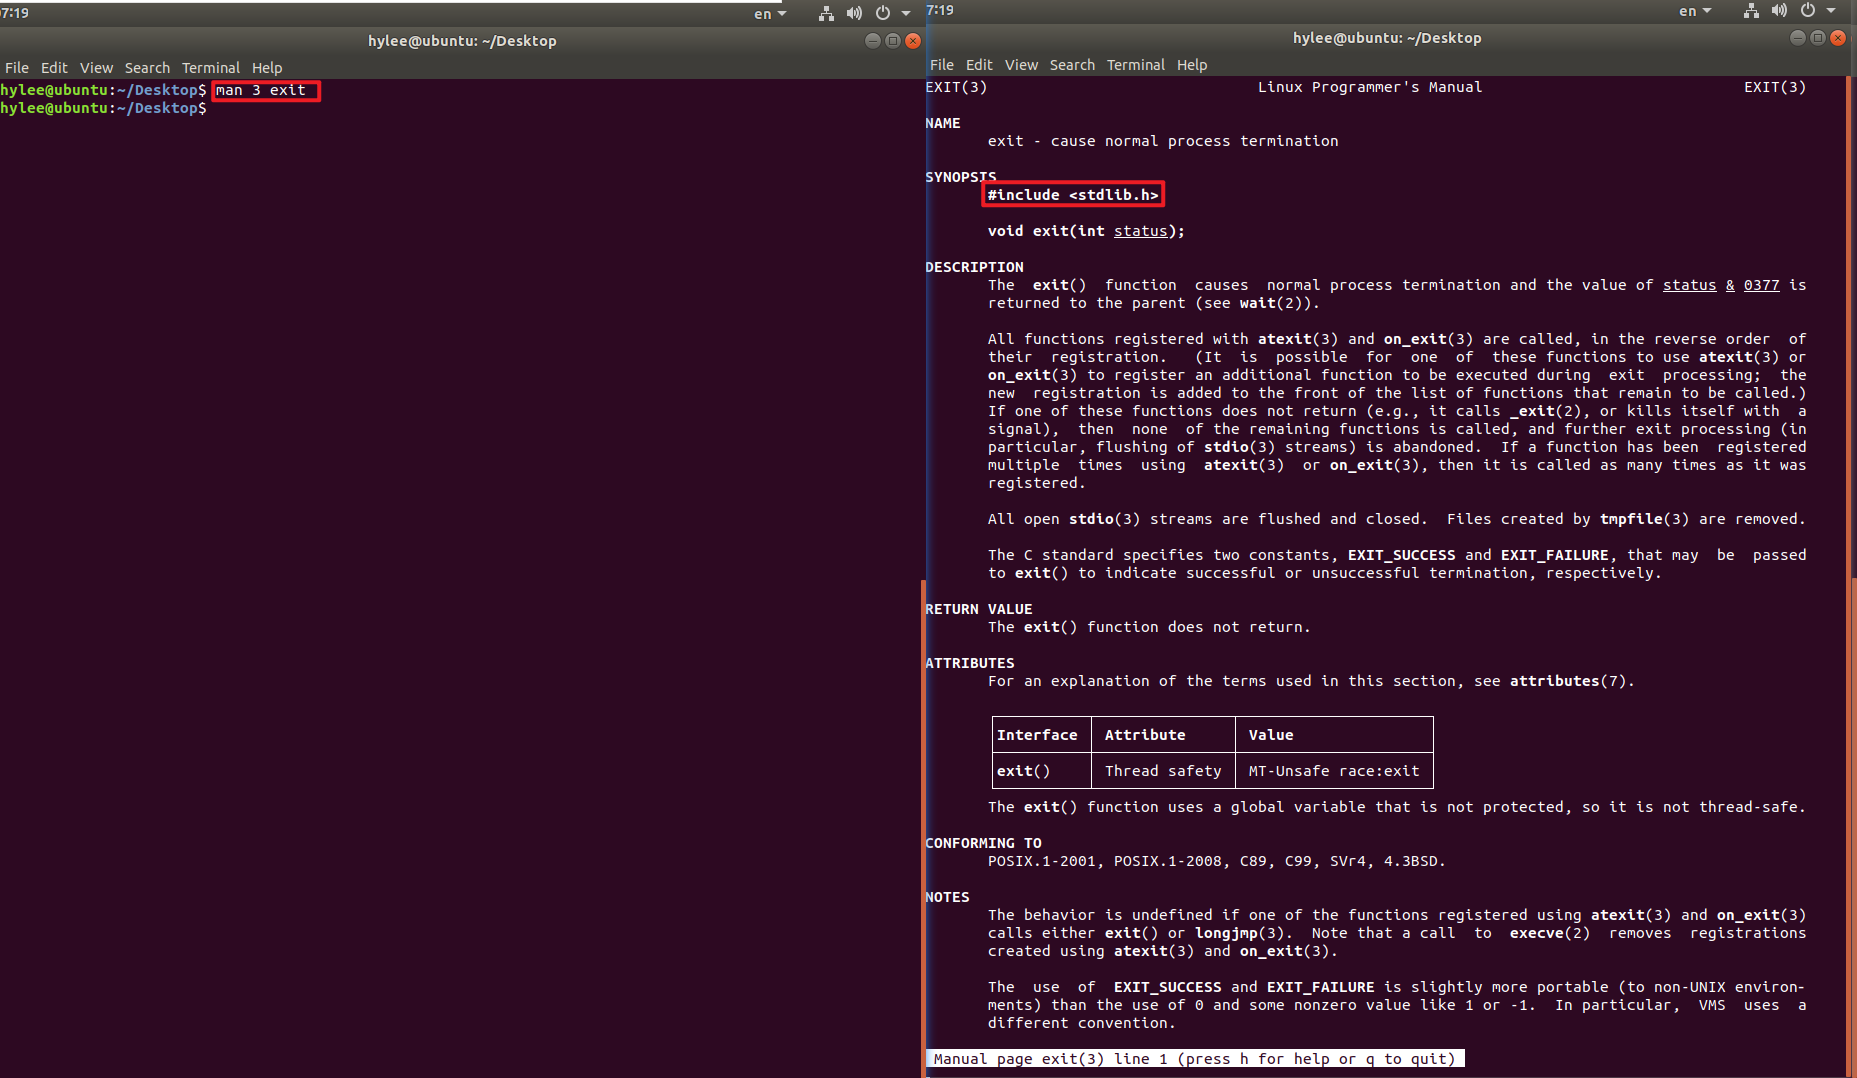The image size is (1857, 1078).
Task: Click network icon in right top bar
Action: coord(1751,11)
